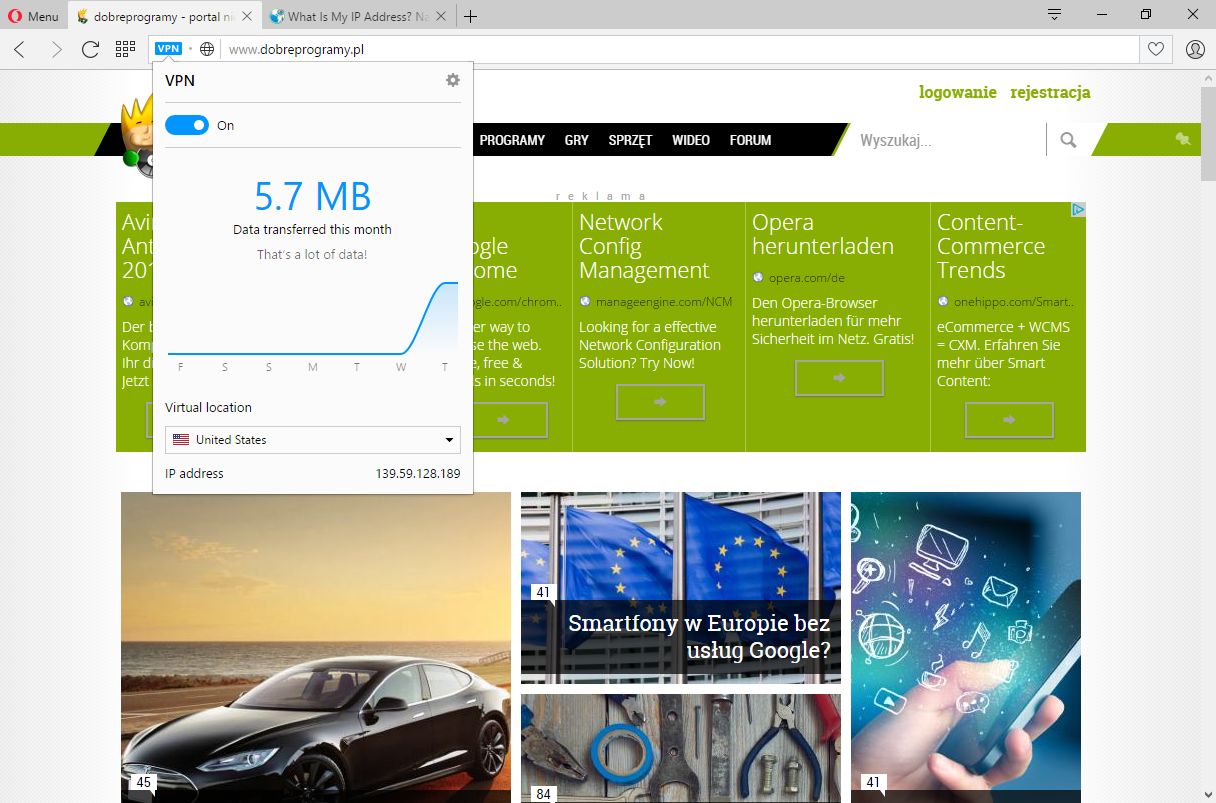The height and width of the screenshot is (803, 1216).
Task: Click the globe icon beside the VPN badge
Action: point(205,47)
